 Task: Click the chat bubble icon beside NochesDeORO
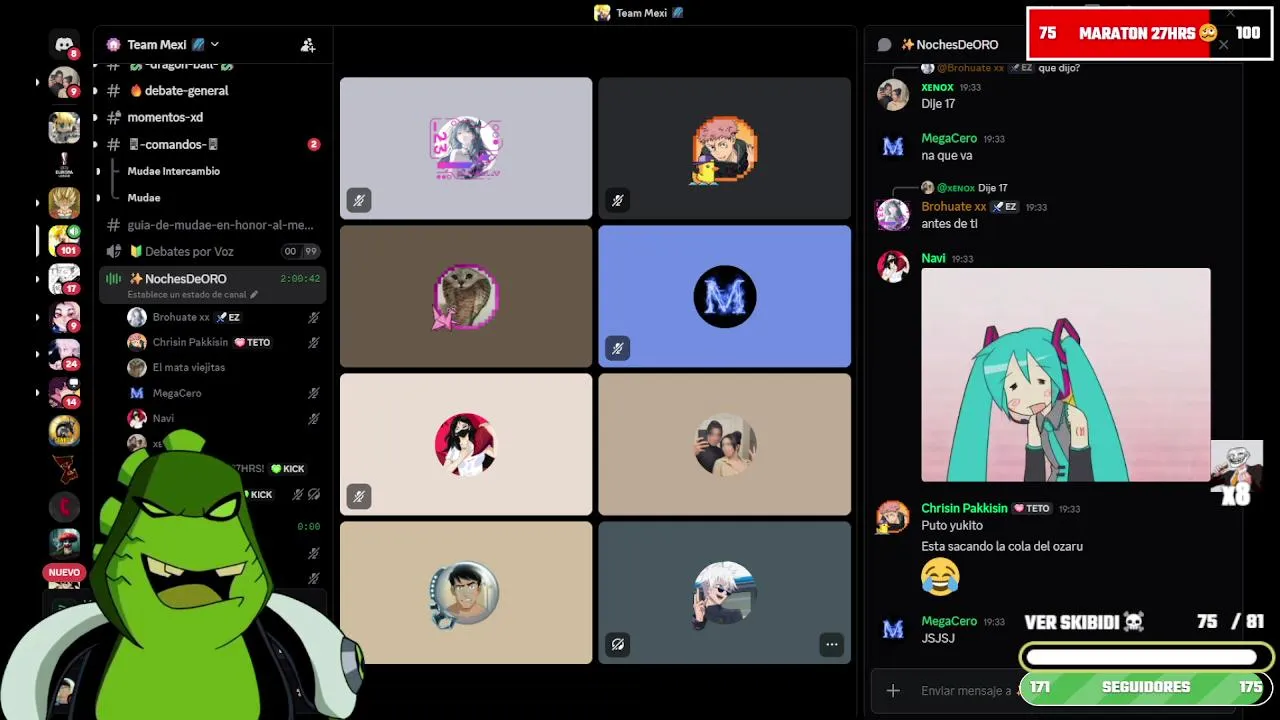coord(884,44)
